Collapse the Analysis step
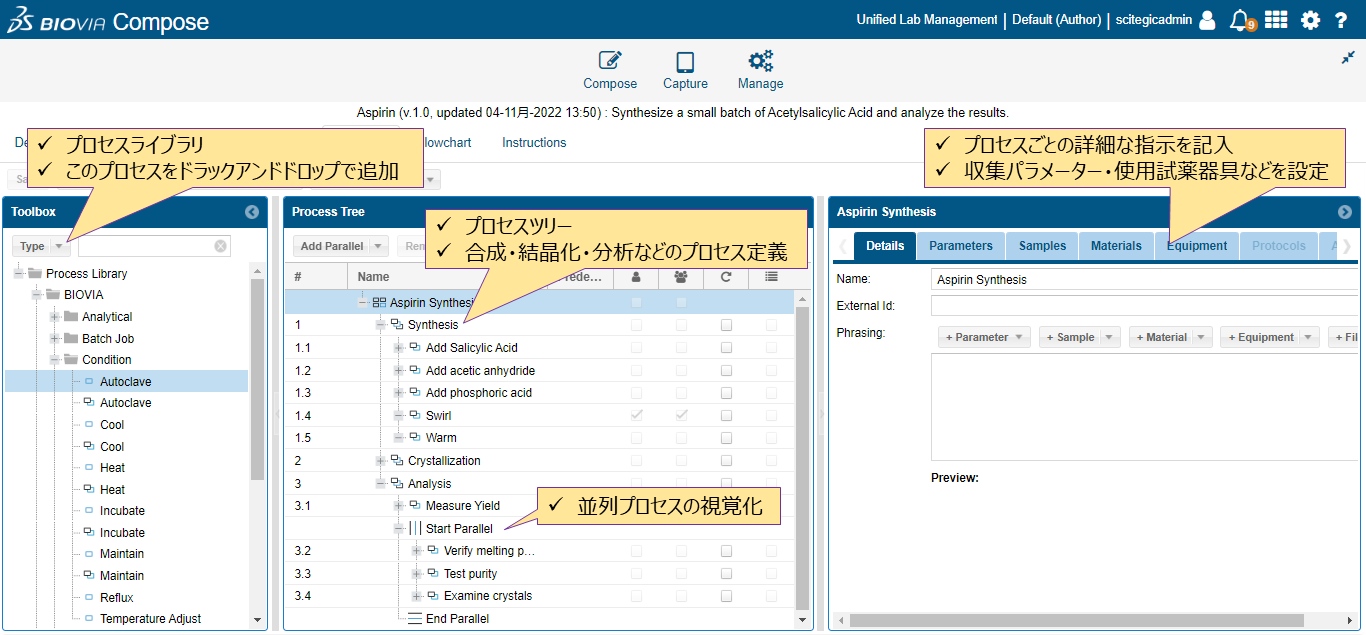 click(x=380, y=484)
